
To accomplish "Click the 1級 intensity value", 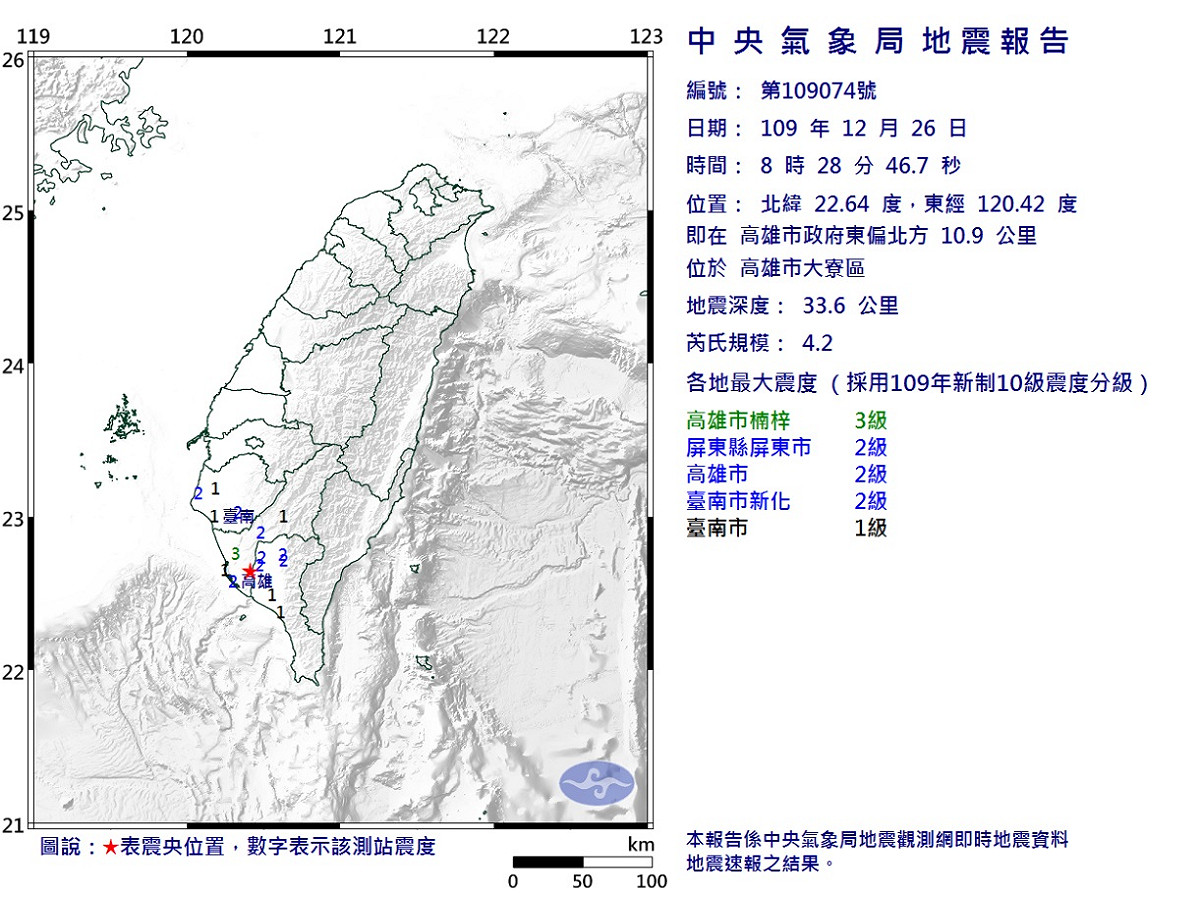I will click(871, 528).
